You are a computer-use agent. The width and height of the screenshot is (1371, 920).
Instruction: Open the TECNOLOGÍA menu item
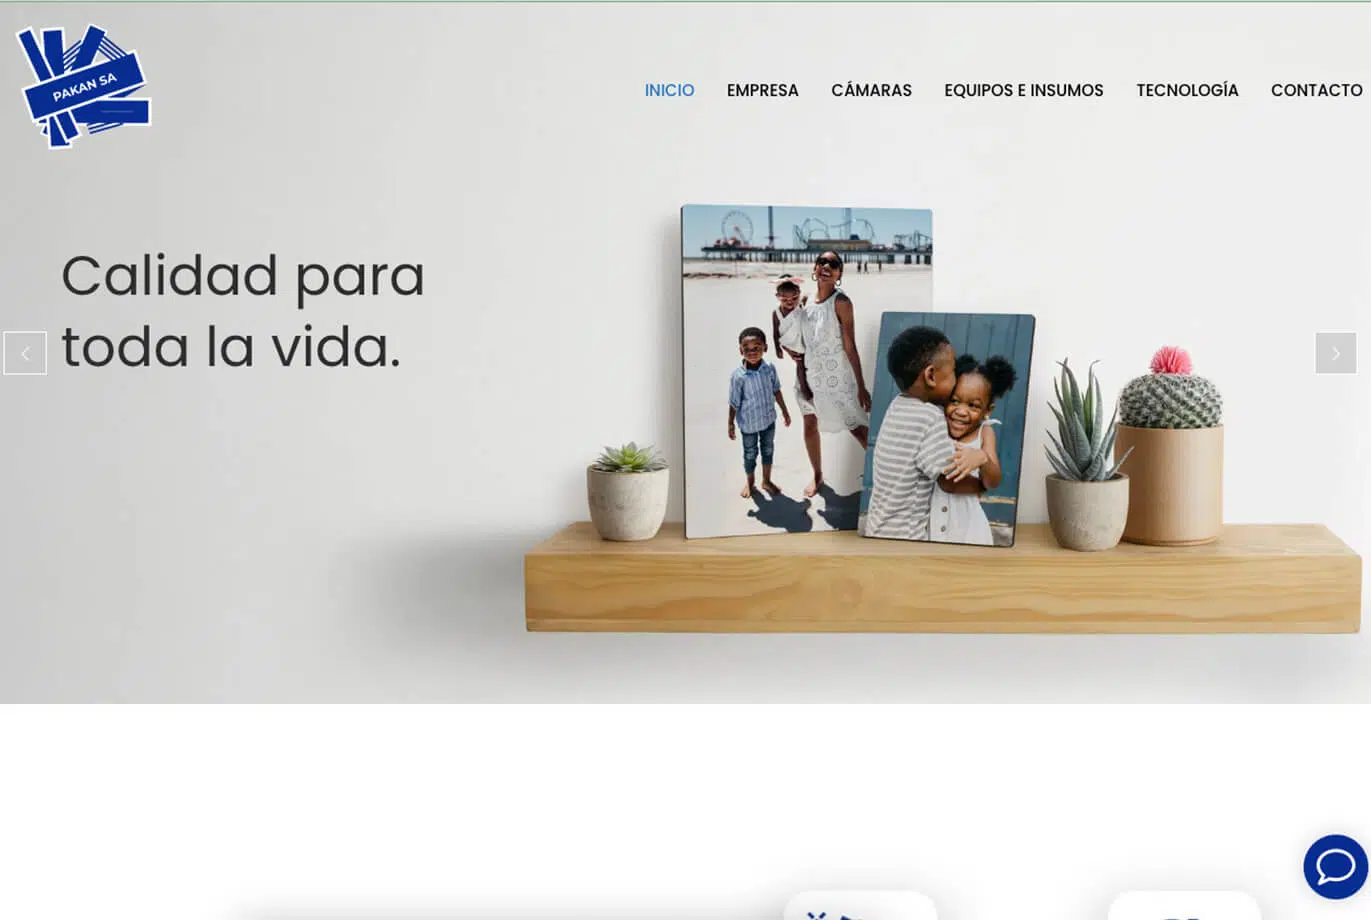[1187, 90]
